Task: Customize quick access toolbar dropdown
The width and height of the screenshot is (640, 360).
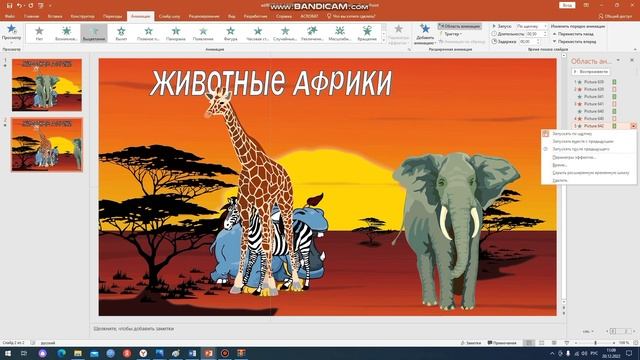Action: pyautogui.click(x=50, y=6)
